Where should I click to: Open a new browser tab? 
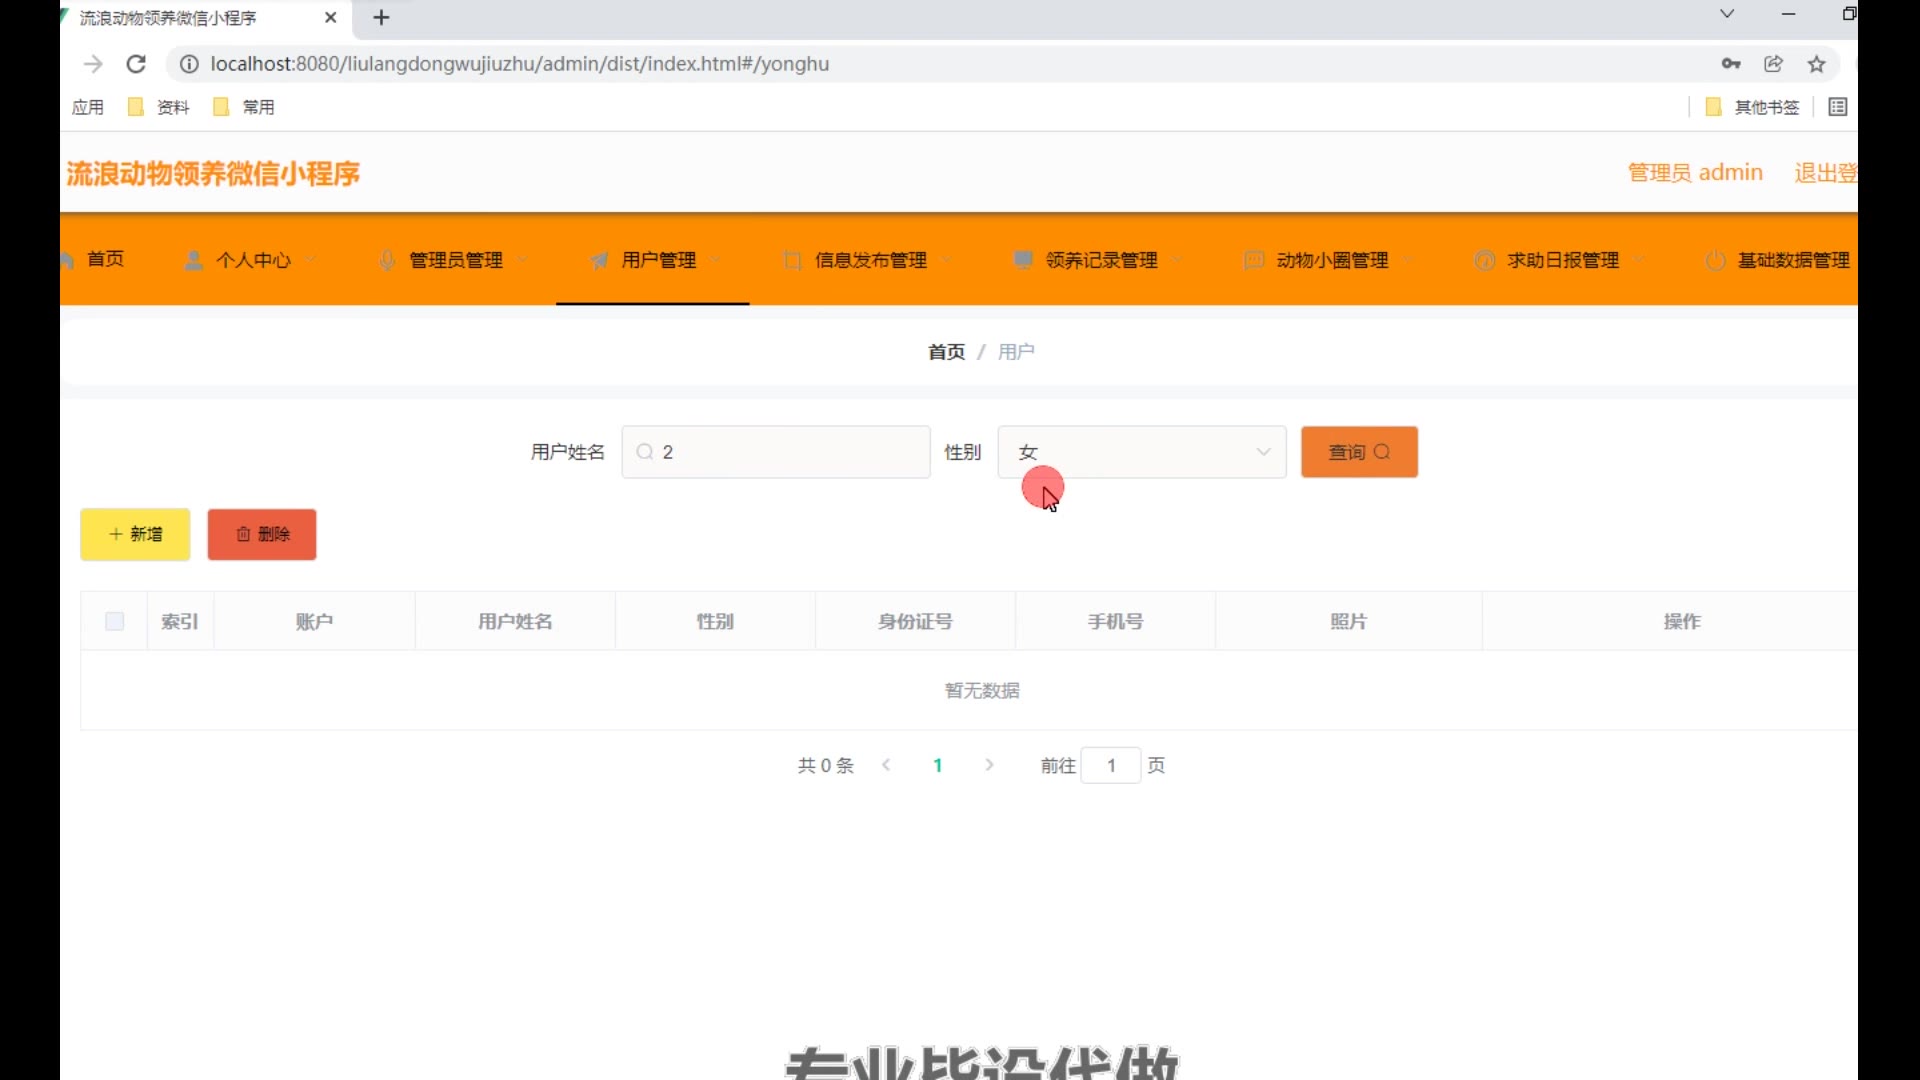(x=381, y=17)
